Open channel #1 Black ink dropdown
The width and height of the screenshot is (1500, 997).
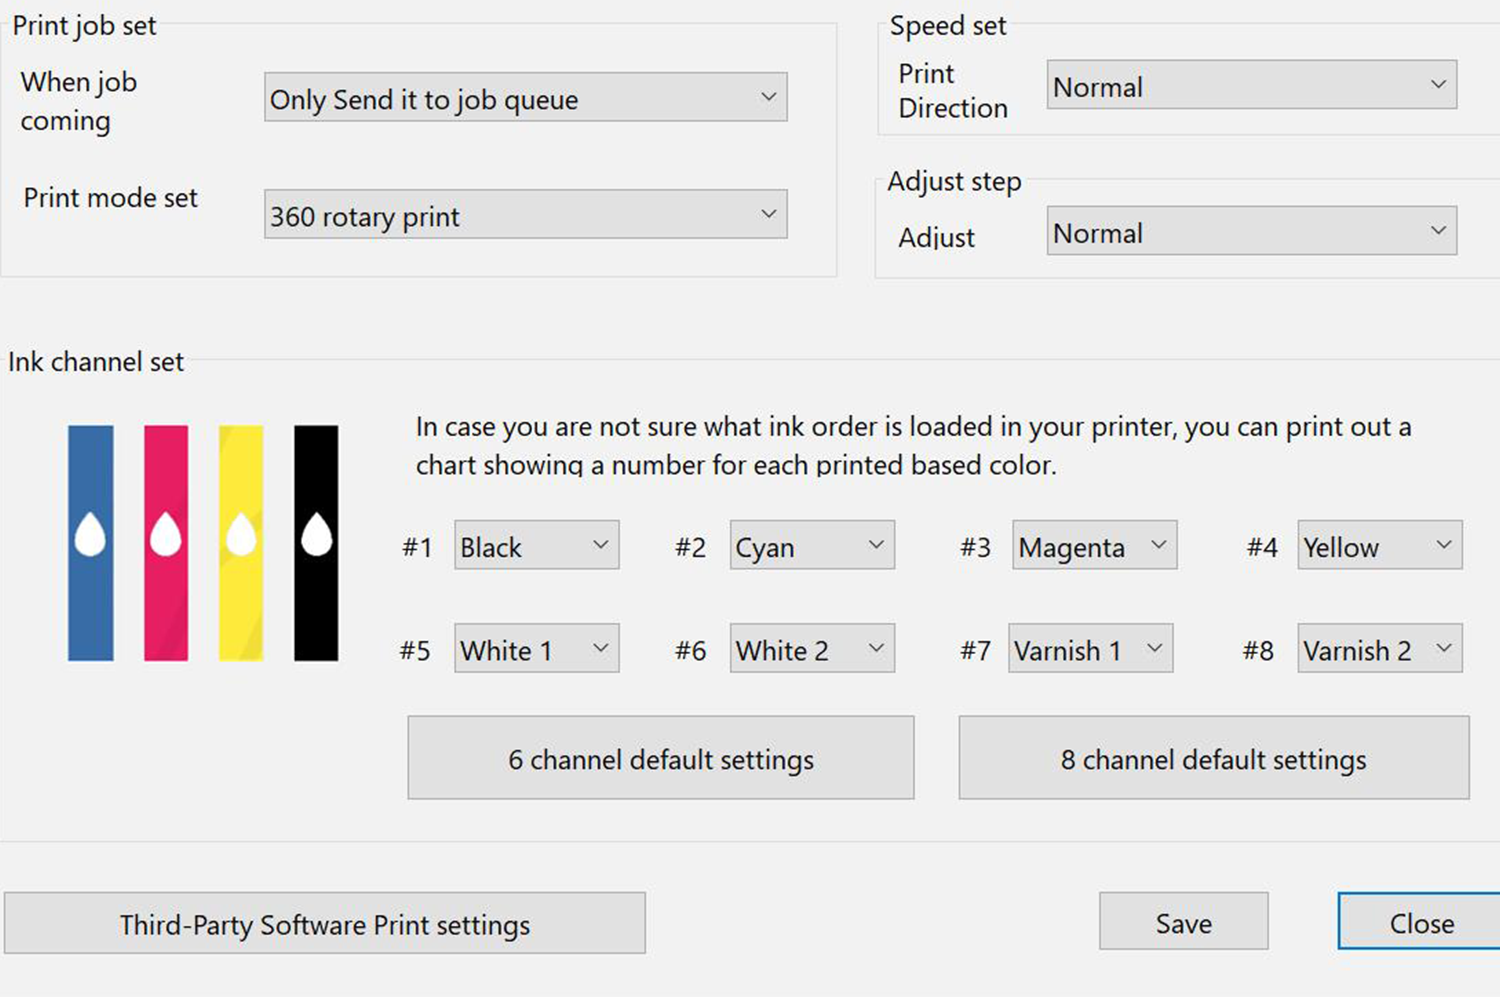[x=536, y=546]
